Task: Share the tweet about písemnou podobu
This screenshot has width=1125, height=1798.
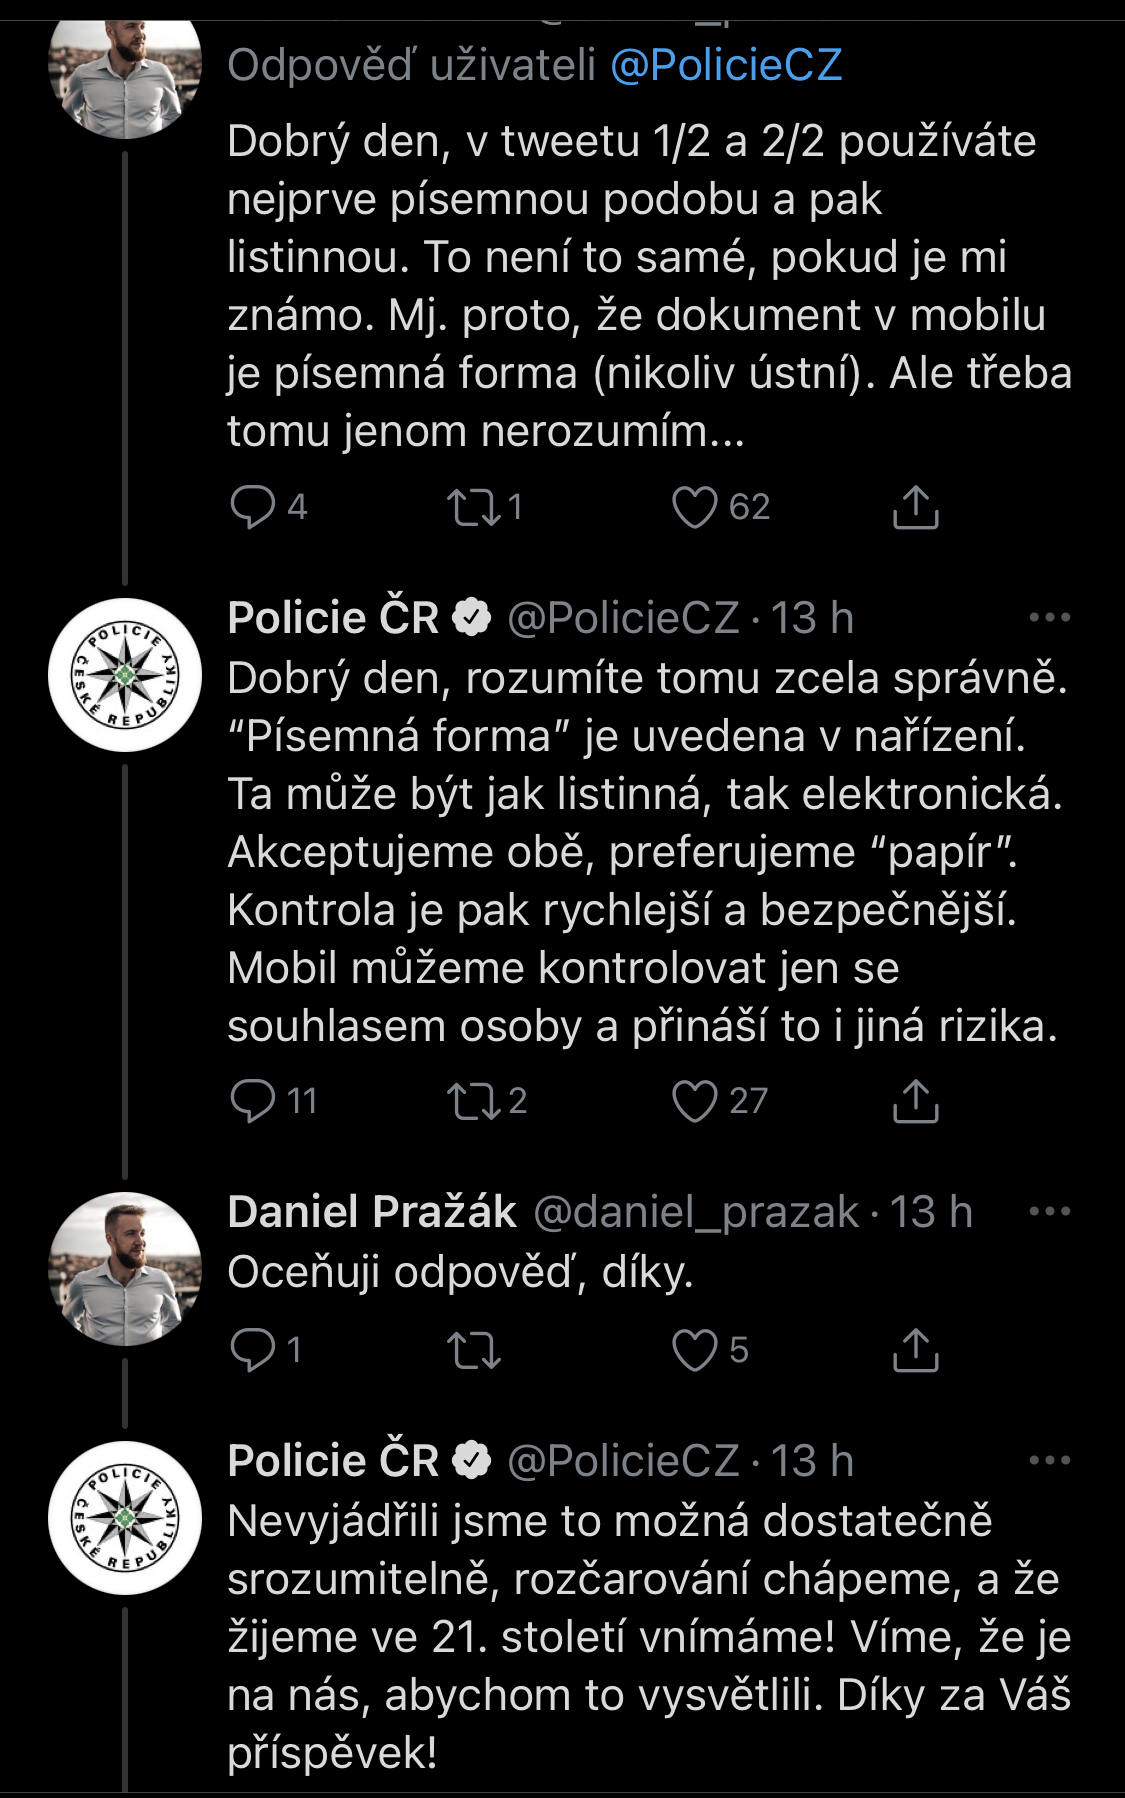Action: [x=915, y=507]
